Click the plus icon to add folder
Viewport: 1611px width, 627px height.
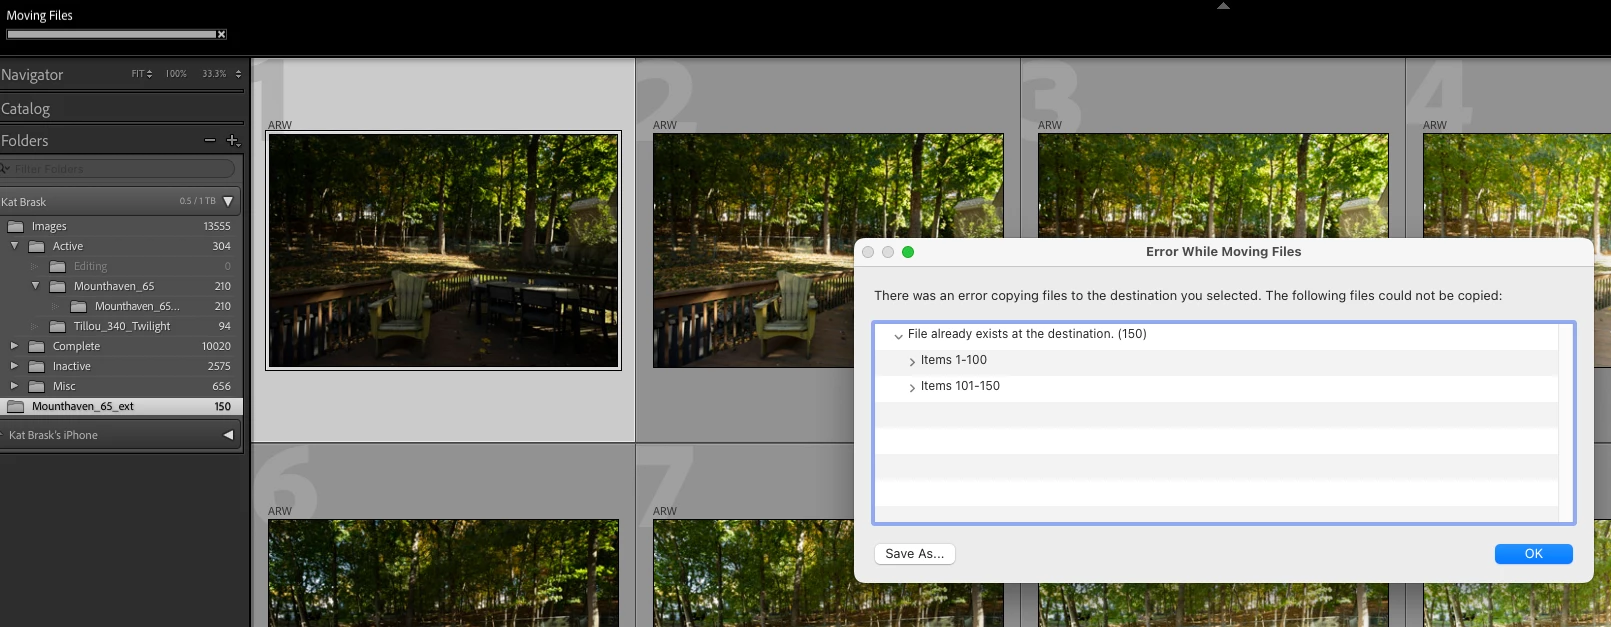[x=233, y=141]
